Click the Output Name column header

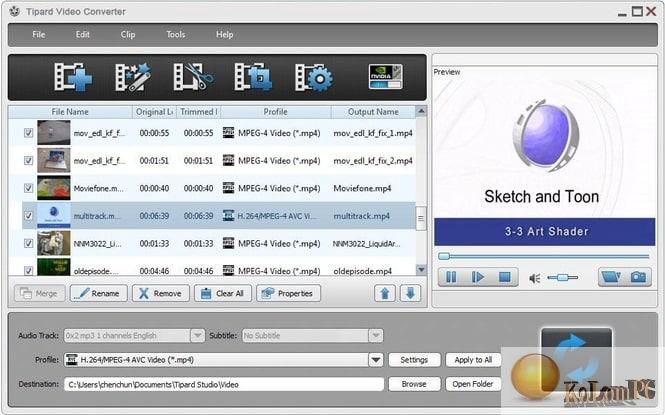pos(373,112)
